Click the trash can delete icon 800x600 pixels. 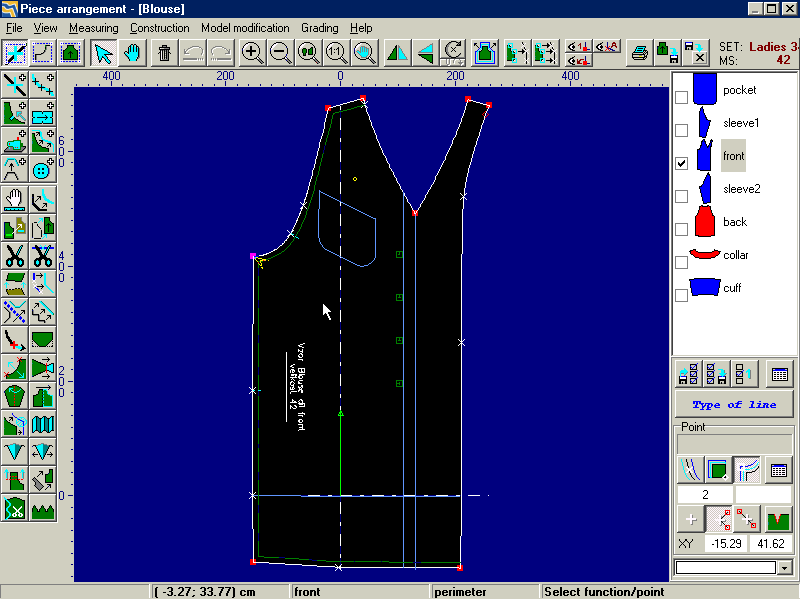(164, 53)
